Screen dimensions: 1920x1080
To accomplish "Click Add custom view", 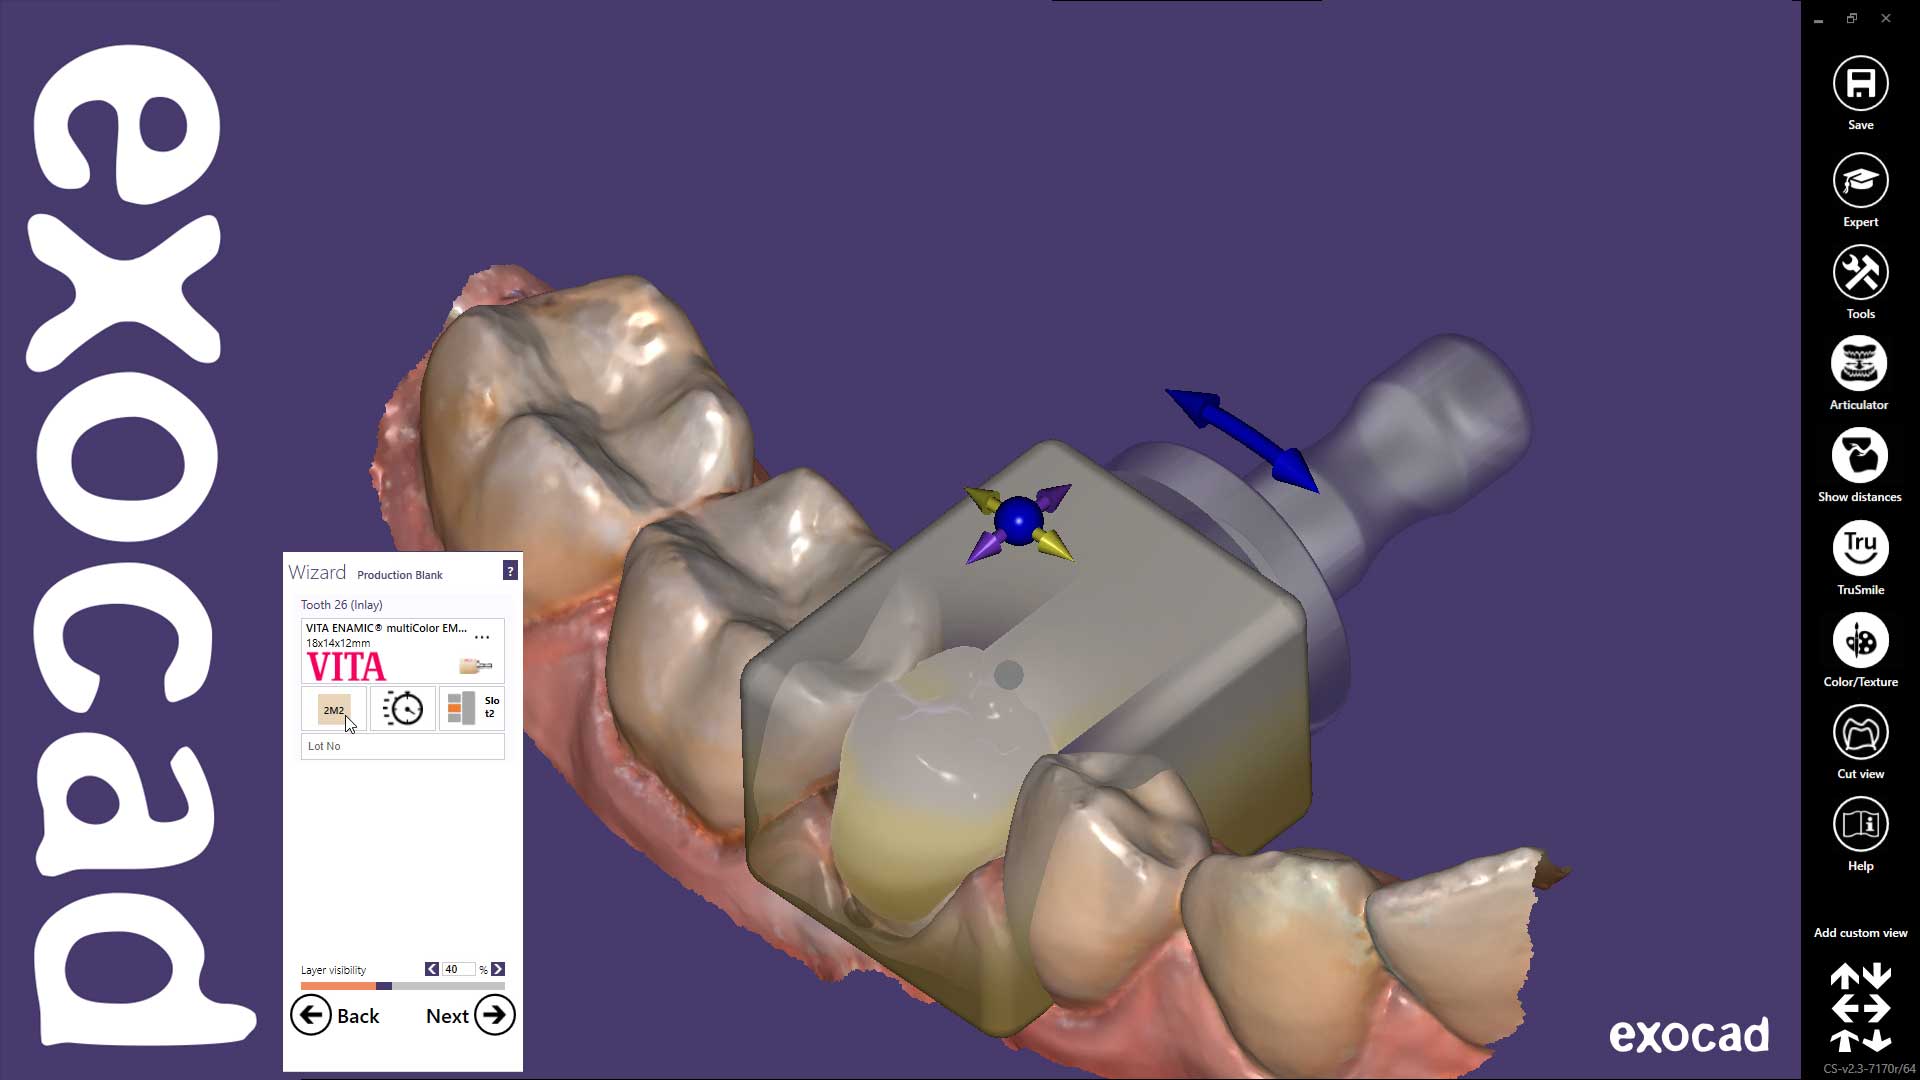I will pyautogui.click(x=1860, y=933).
